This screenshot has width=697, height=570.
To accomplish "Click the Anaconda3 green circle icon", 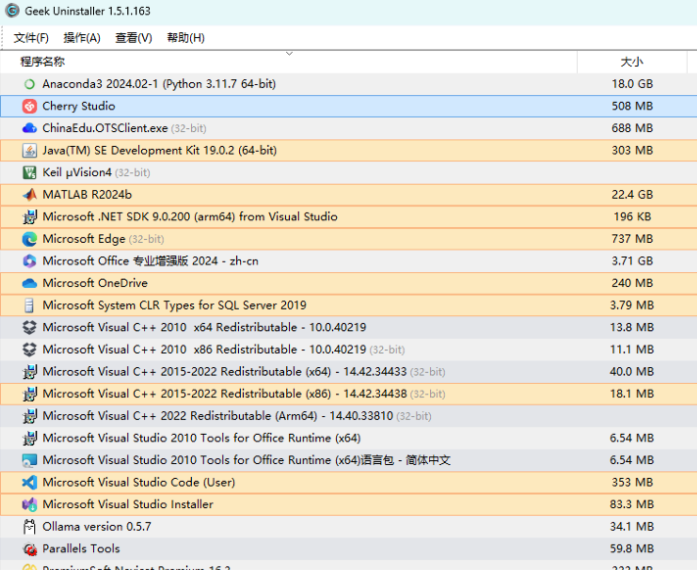I will [29, 84].
